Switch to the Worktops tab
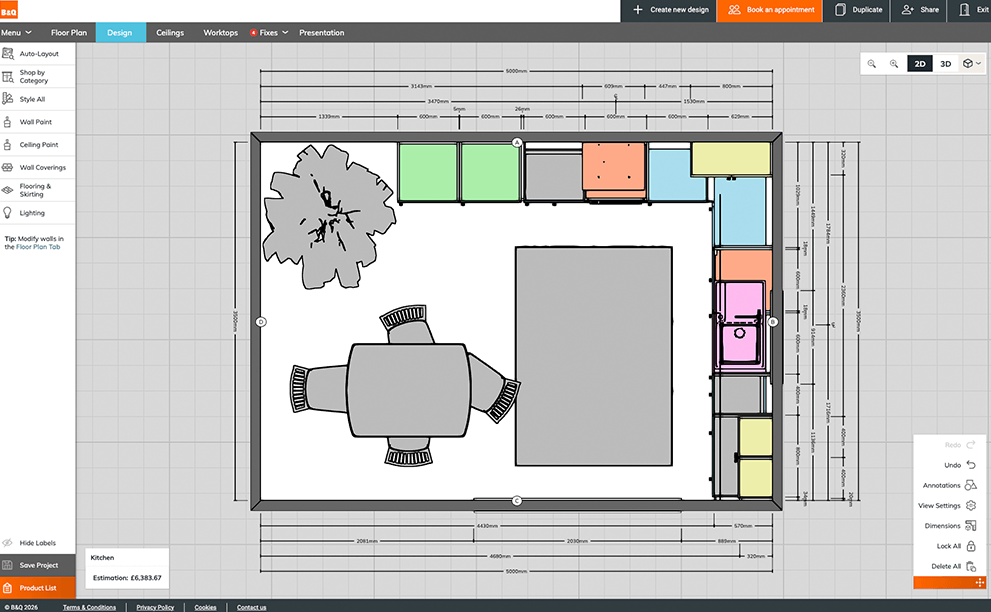Screen dimensions: 991x612 tap(220, 32)
